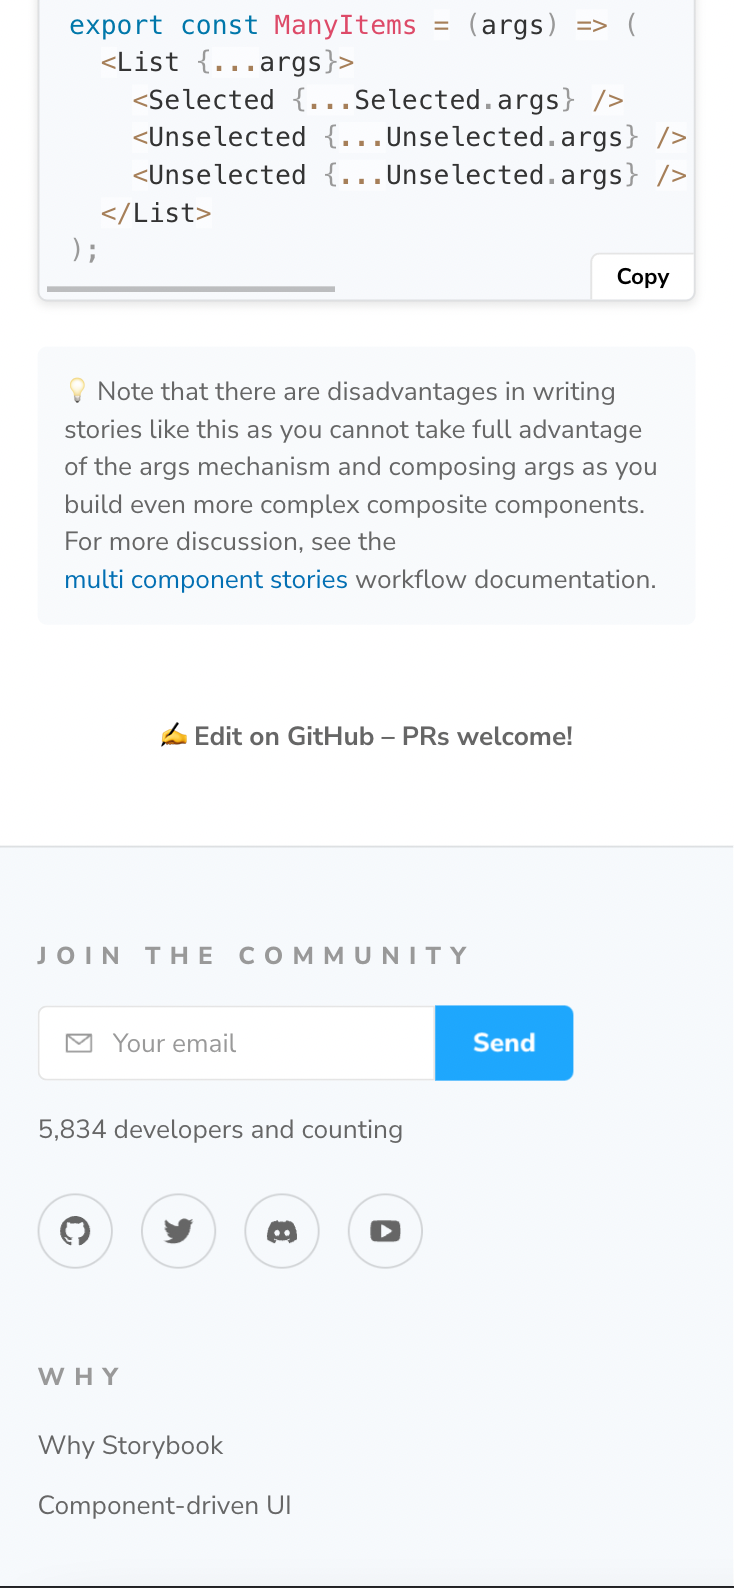Open Storybook's GitHub page via circular icon

tap(75, 1231)
